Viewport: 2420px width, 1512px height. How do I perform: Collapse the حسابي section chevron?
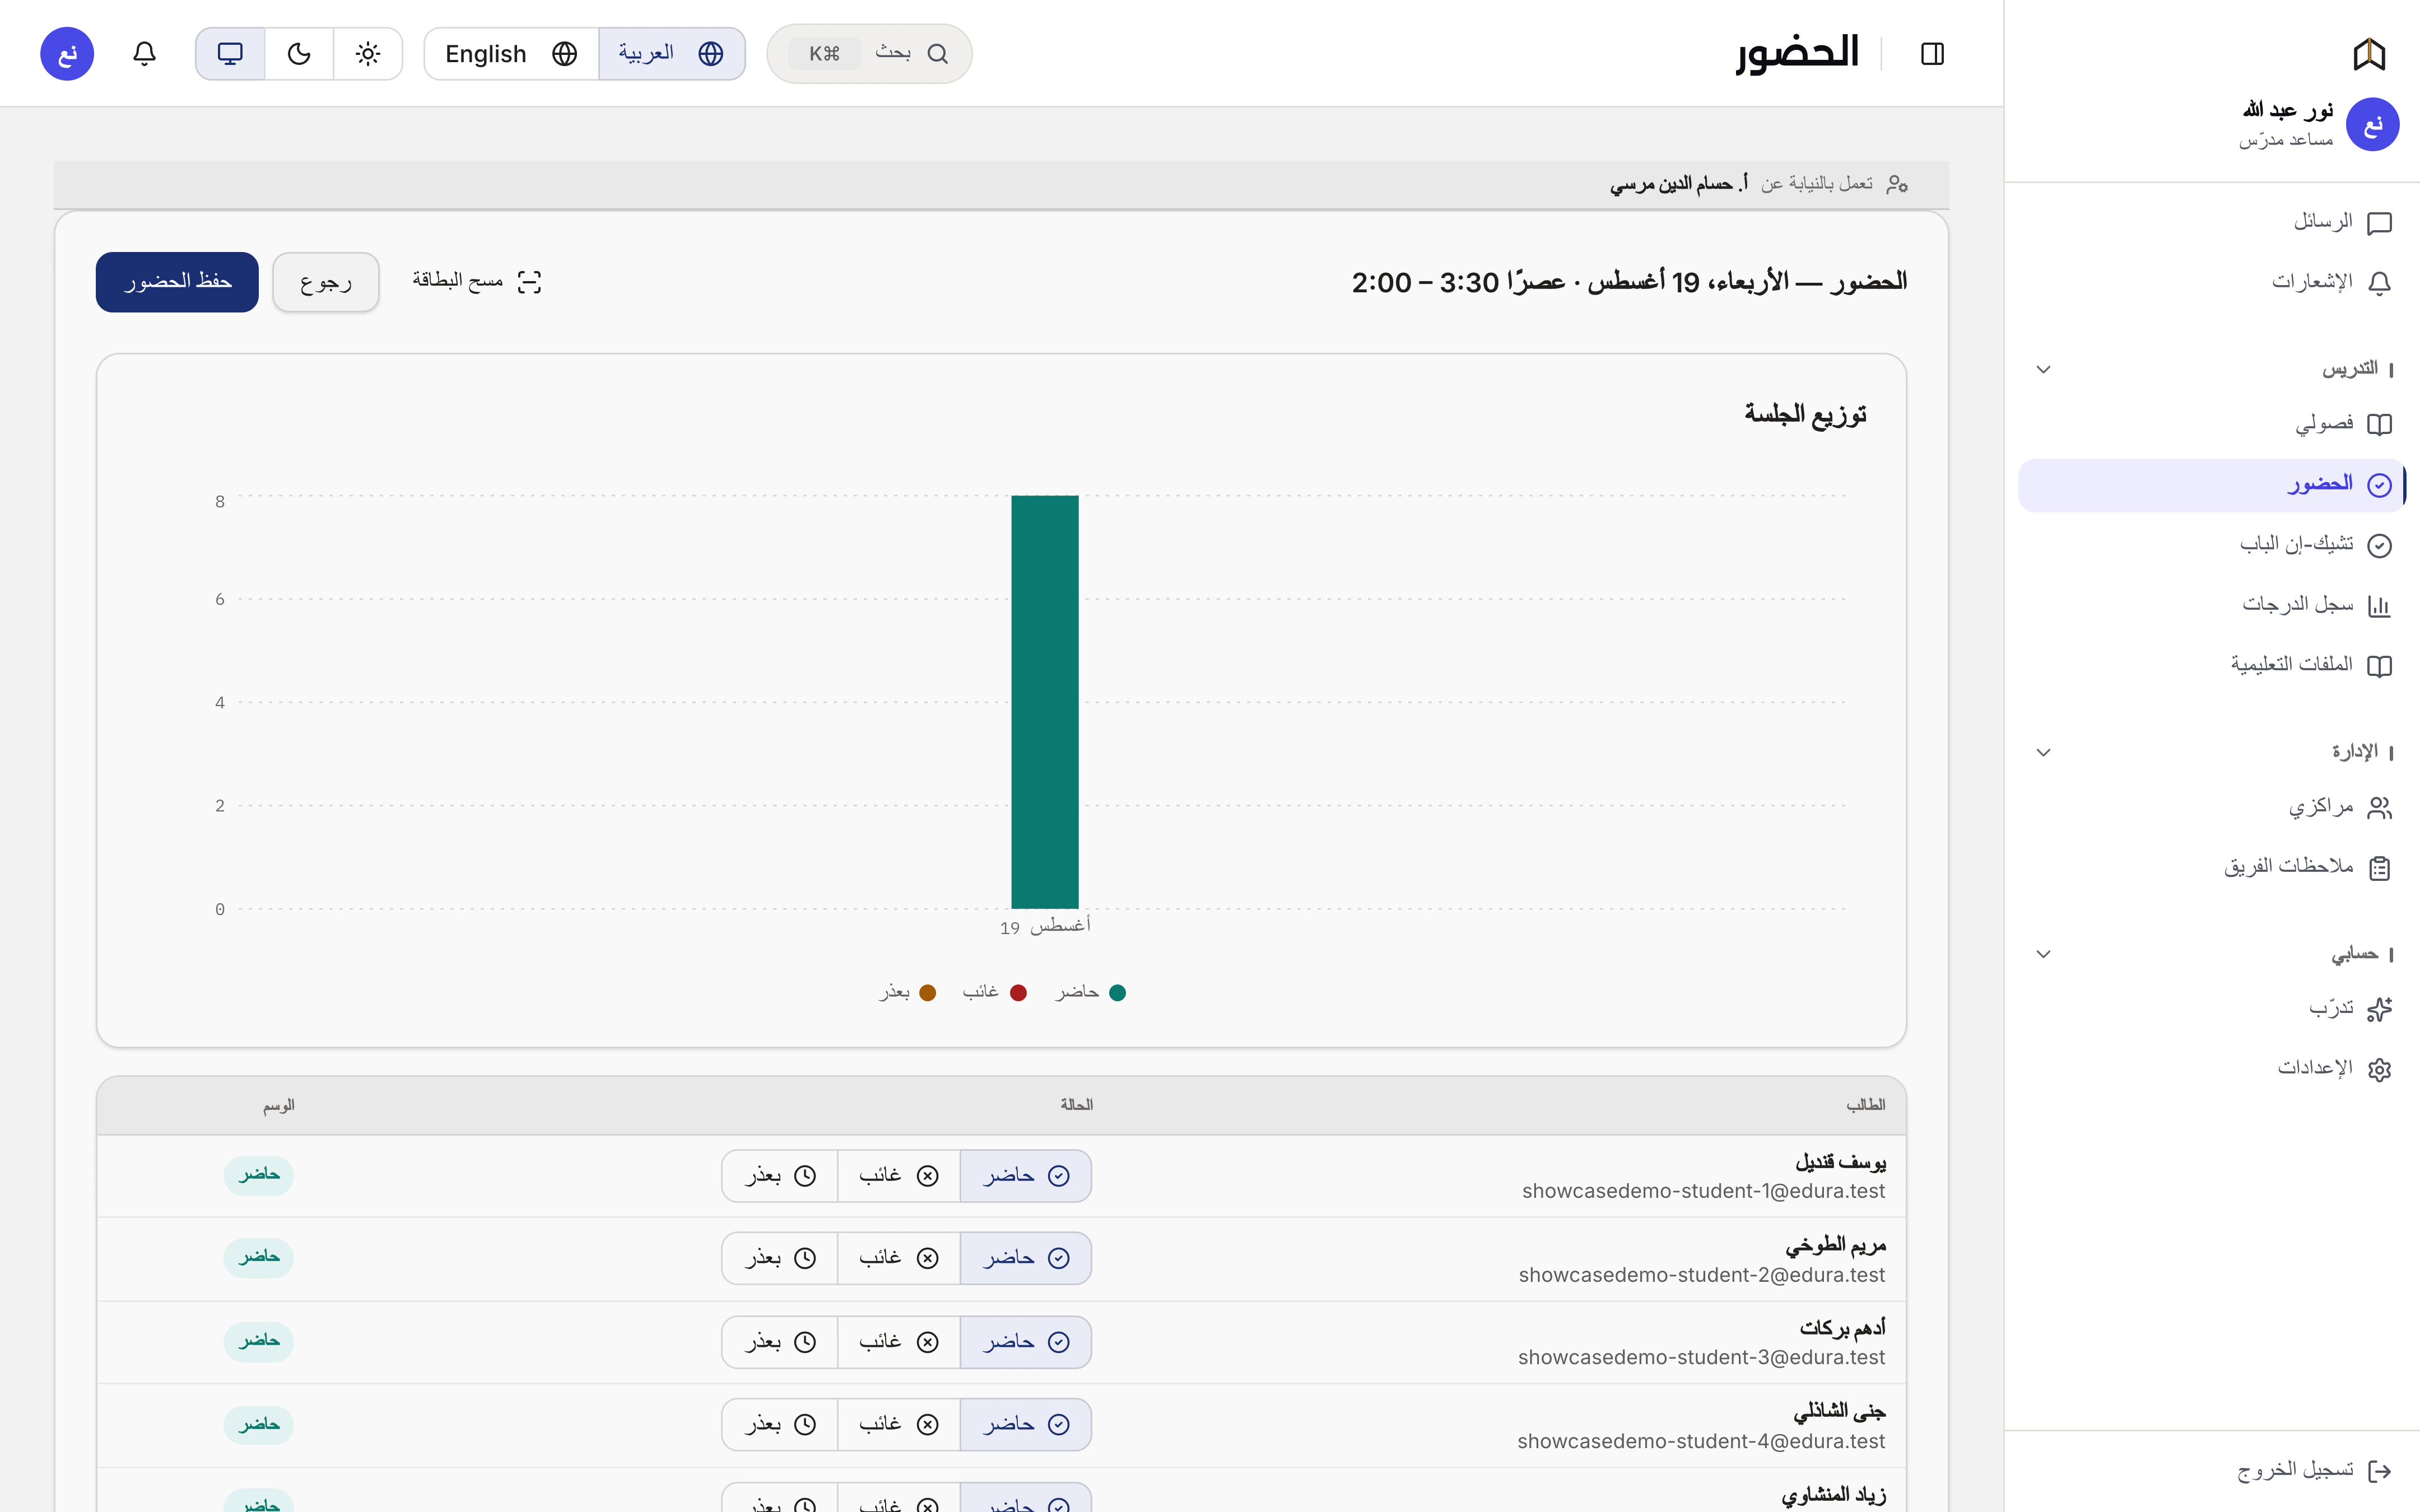2043,954
